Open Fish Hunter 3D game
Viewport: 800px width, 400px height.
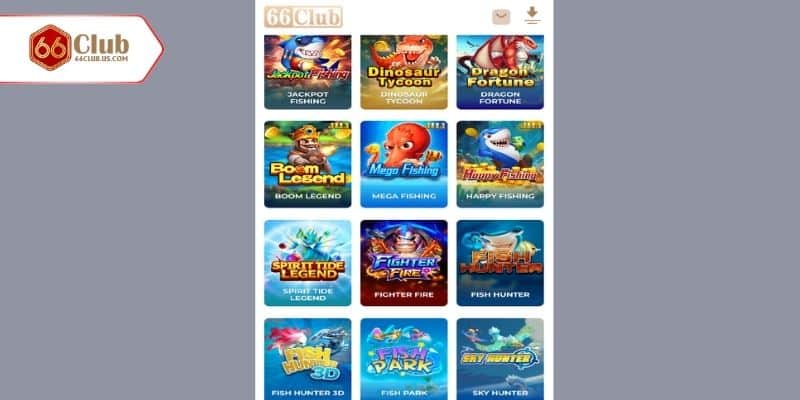[x=308, y=359]
